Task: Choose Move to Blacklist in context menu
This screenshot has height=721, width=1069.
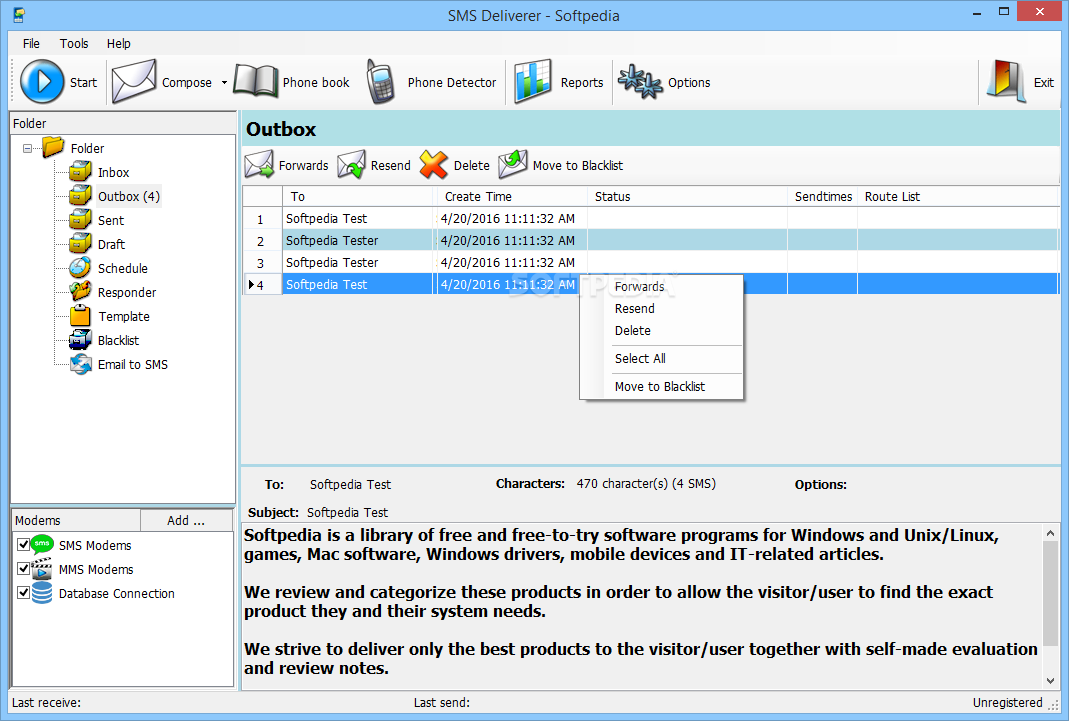Action: pyautogui.click(x=661, y=386)
